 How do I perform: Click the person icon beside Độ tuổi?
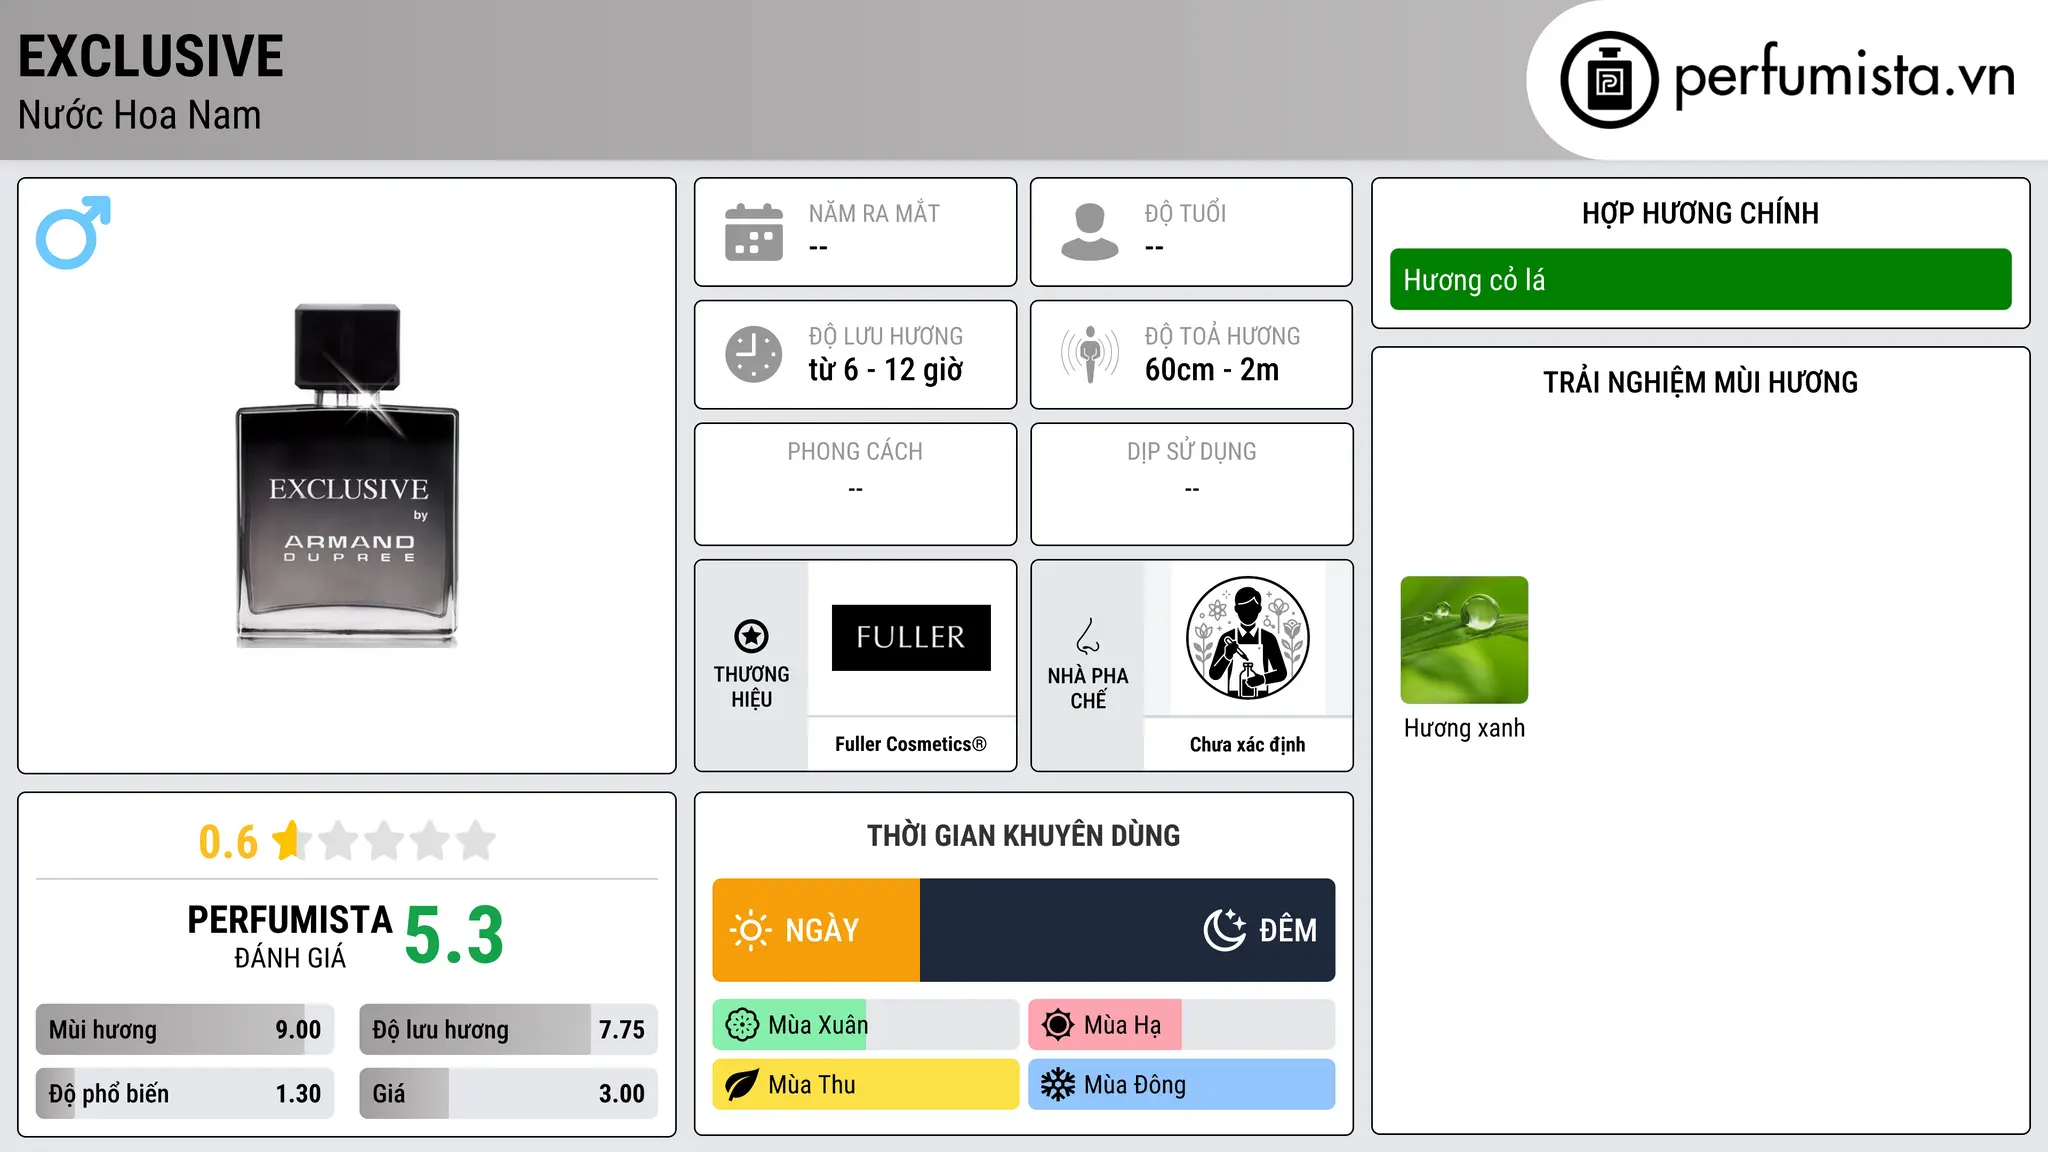tap(1090, 232)
